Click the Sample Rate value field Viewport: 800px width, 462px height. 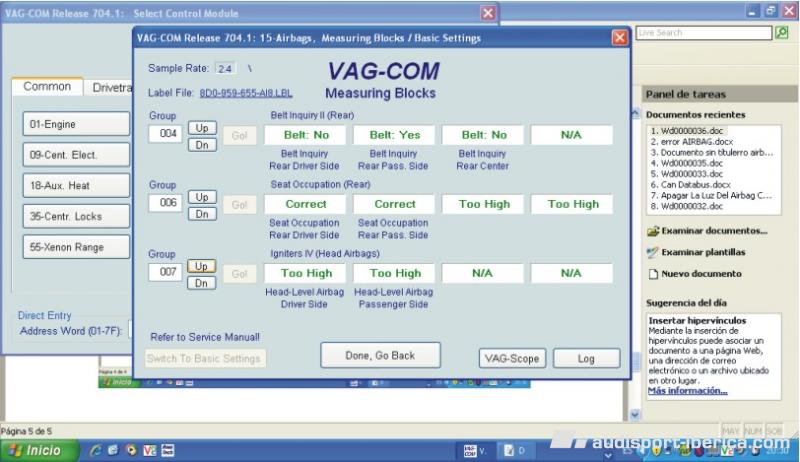(225, 68)
